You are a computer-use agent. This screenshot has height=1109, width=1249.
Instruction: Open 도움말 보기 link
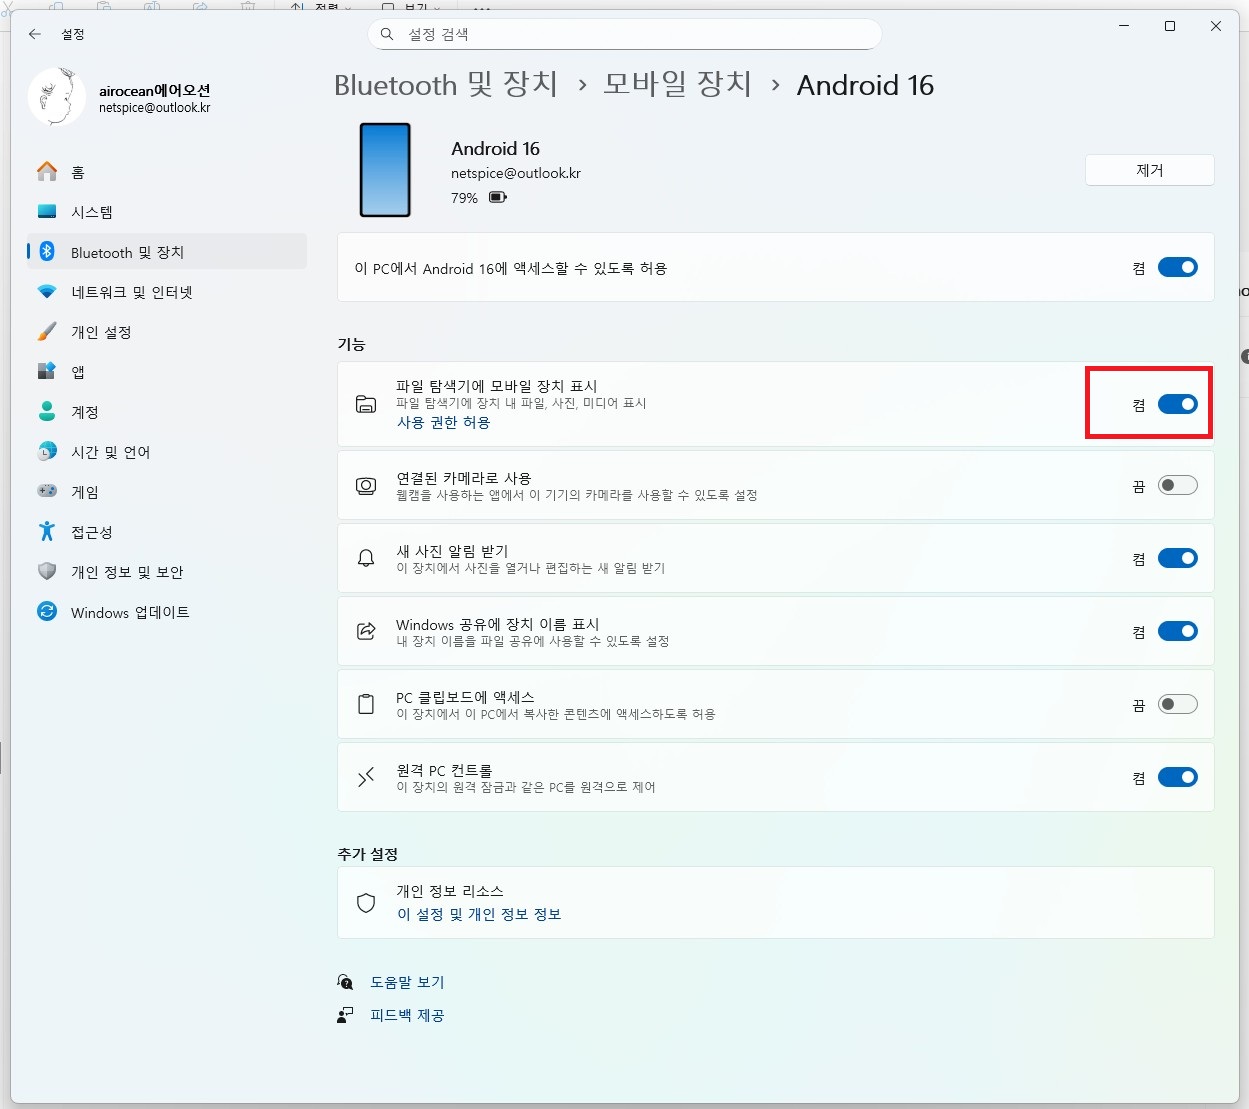pos(407,982)
